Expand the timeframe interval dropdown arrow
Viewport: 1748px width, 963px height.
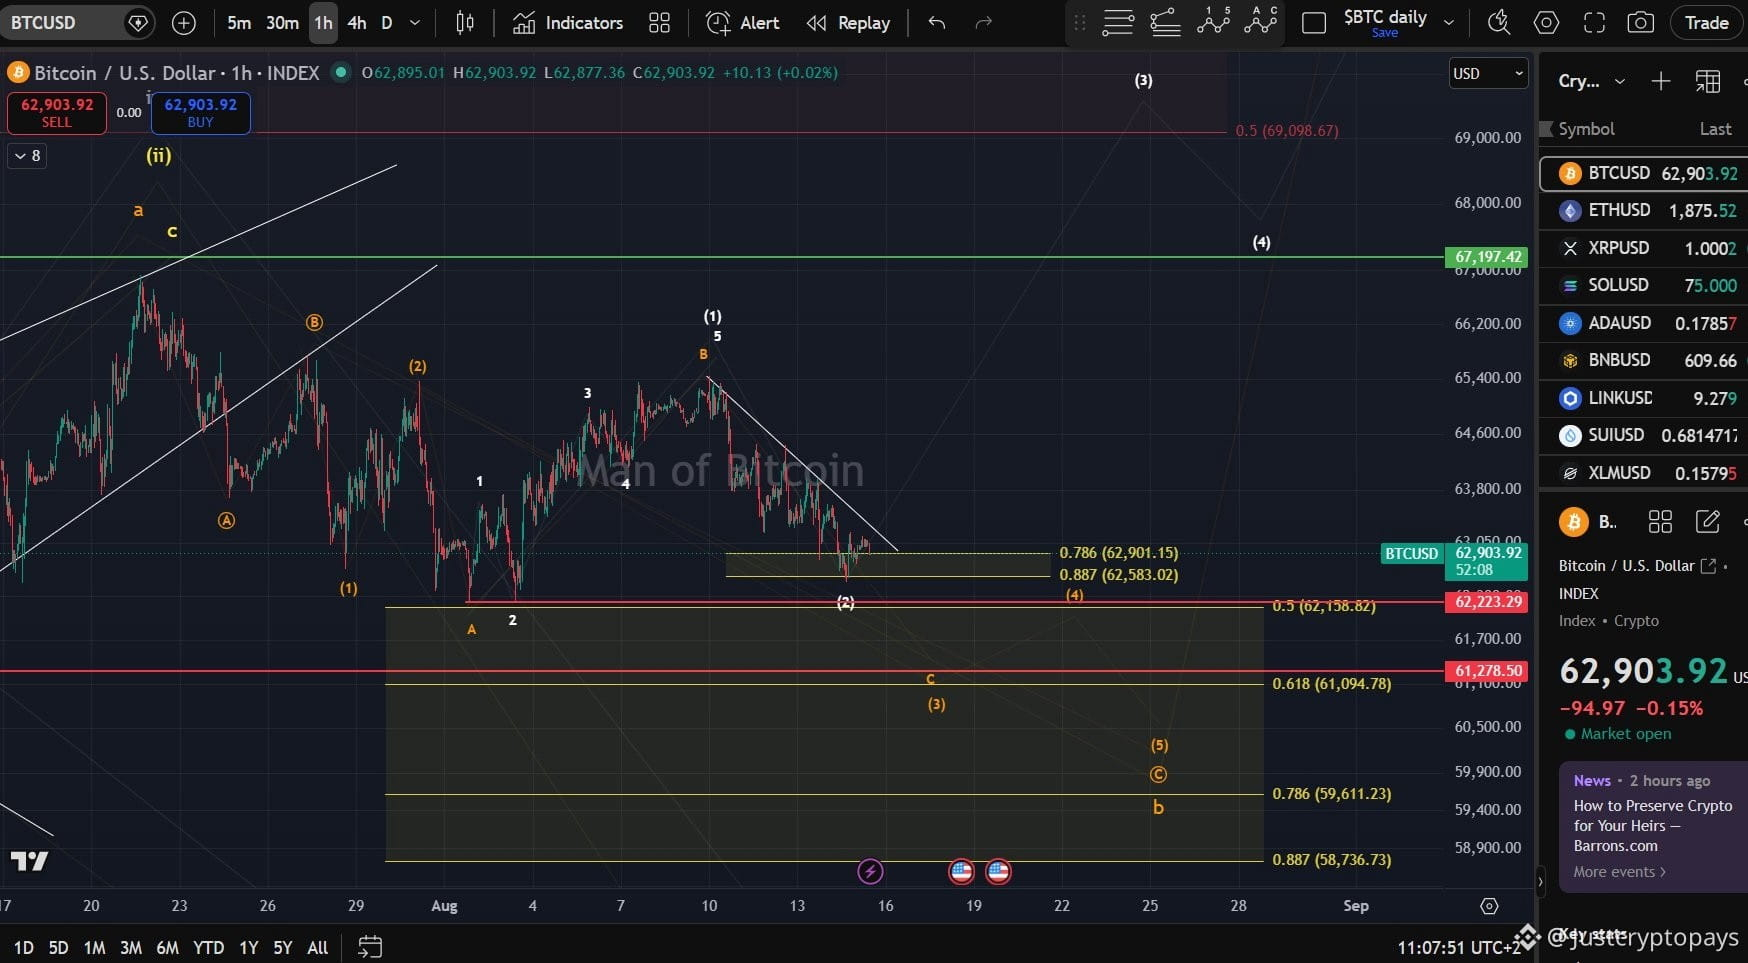(x=415, y=22)
